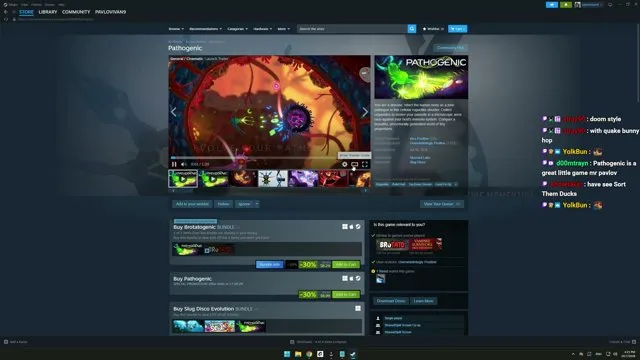640x360 pixels.
Task: Add Brotatogenic bundle to cart
Action: (346, 264)
